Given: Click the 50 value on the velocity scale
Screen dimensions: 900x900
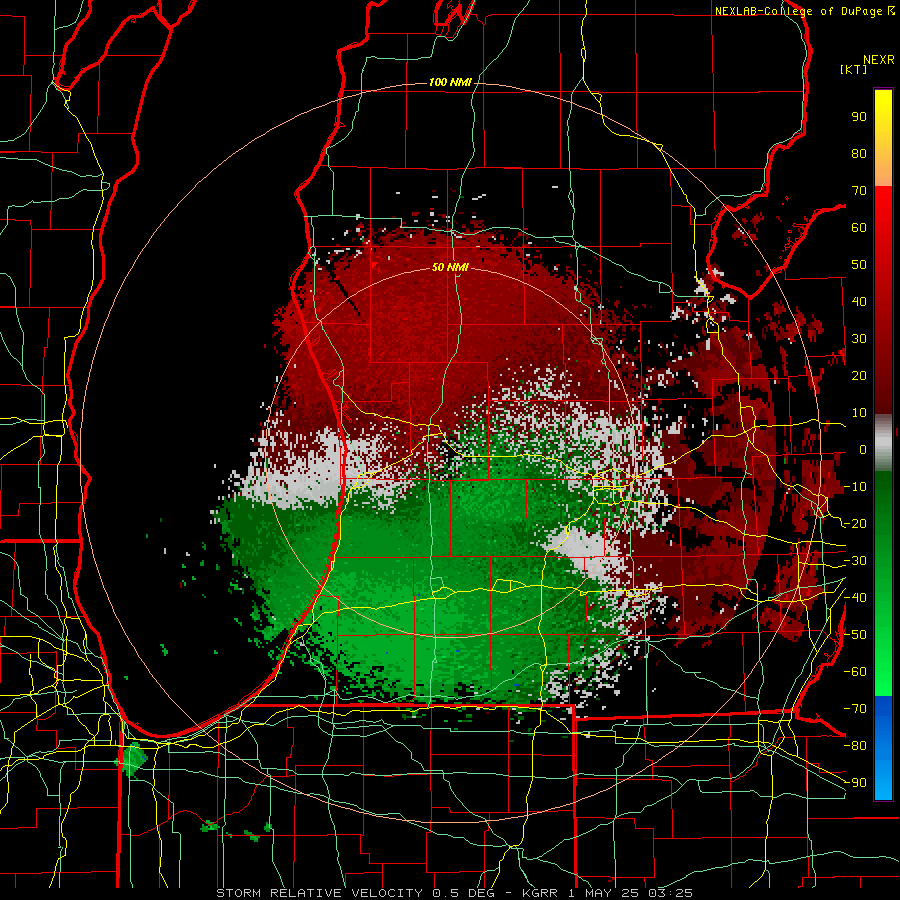Looking at the screenshot, I should [859, 265].
